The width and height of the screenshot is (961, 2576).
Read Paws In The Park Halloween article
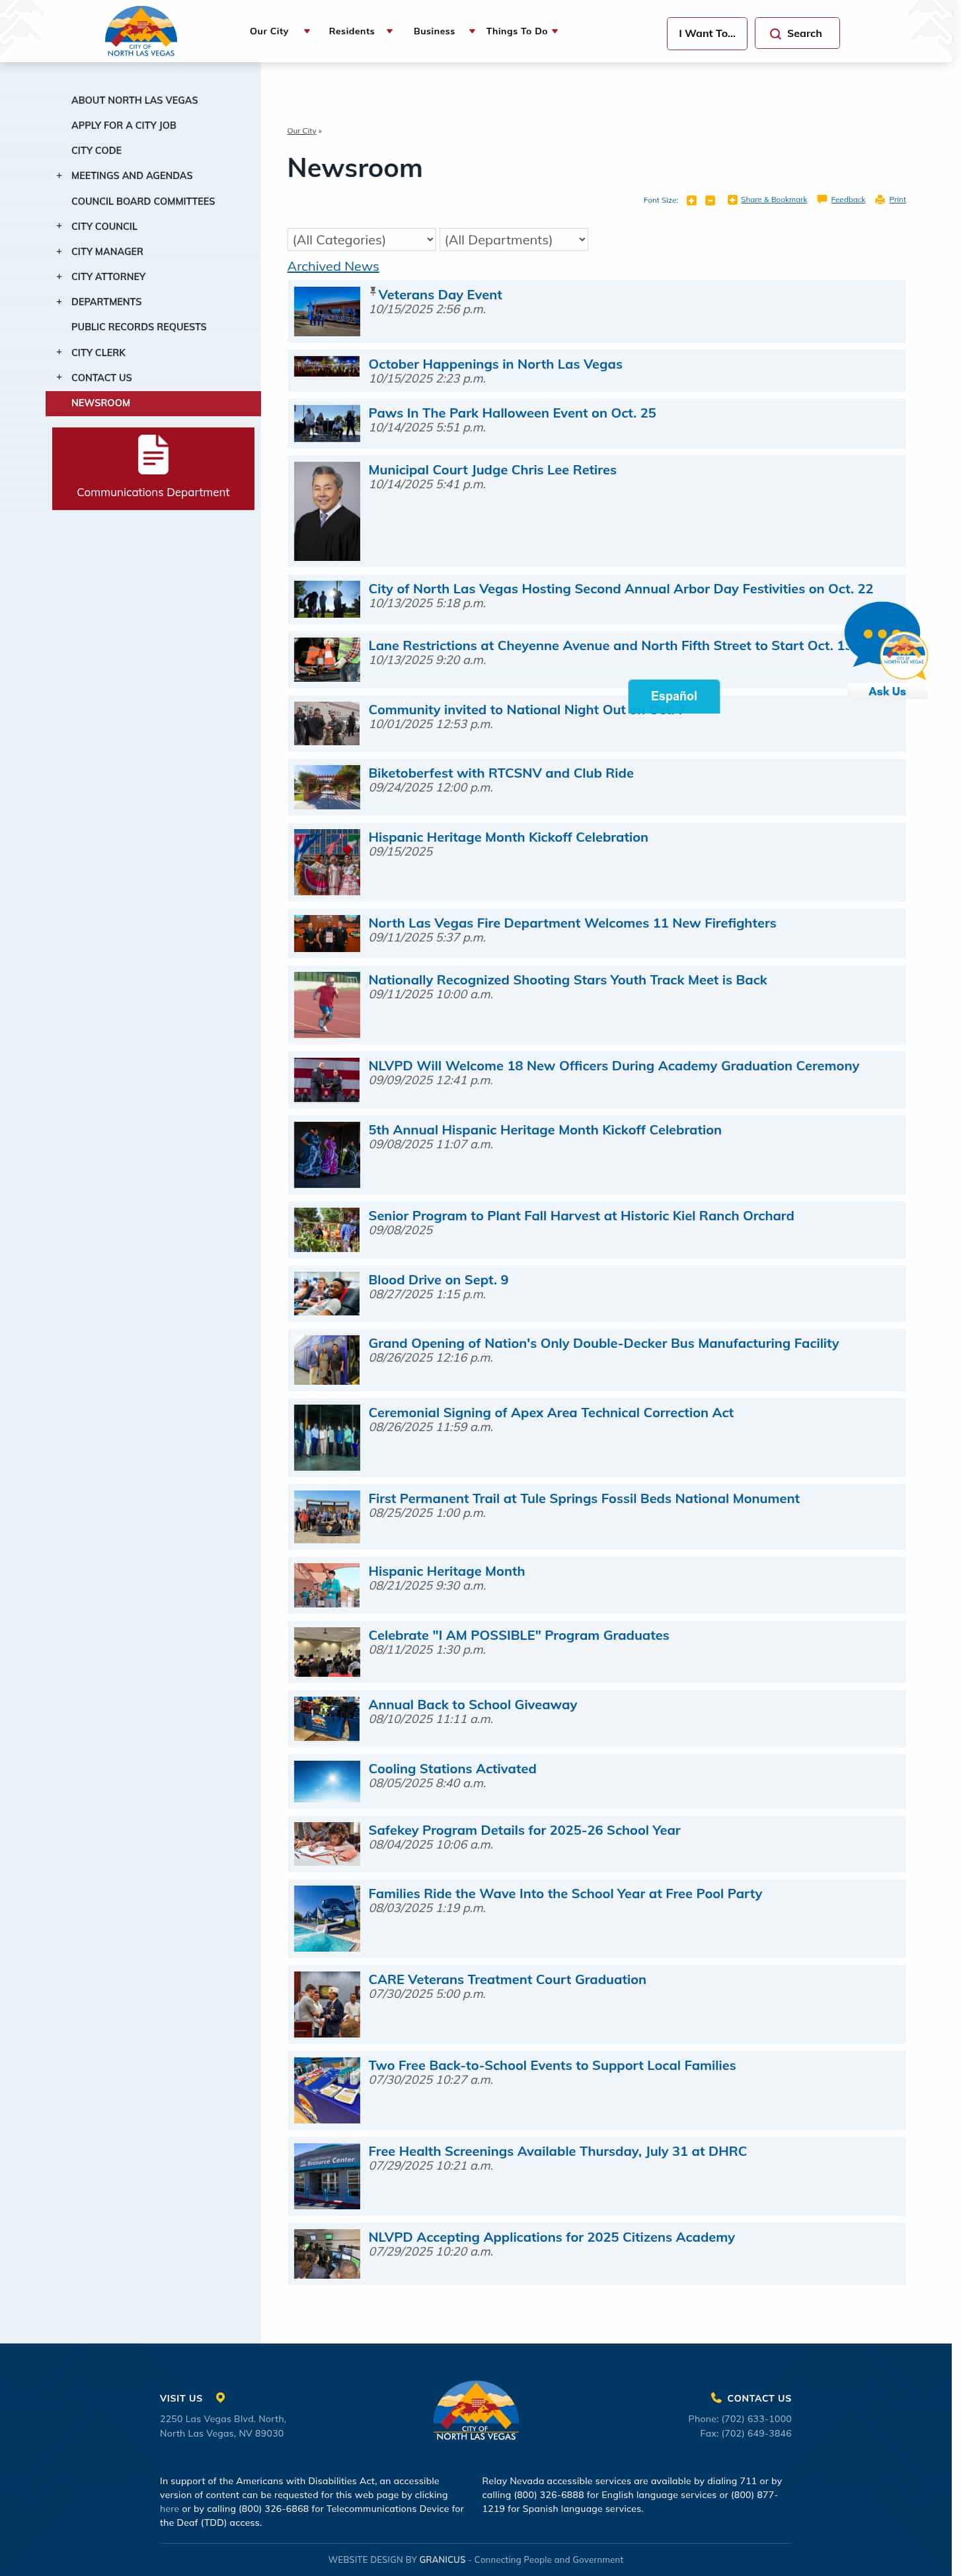point(512,413)
